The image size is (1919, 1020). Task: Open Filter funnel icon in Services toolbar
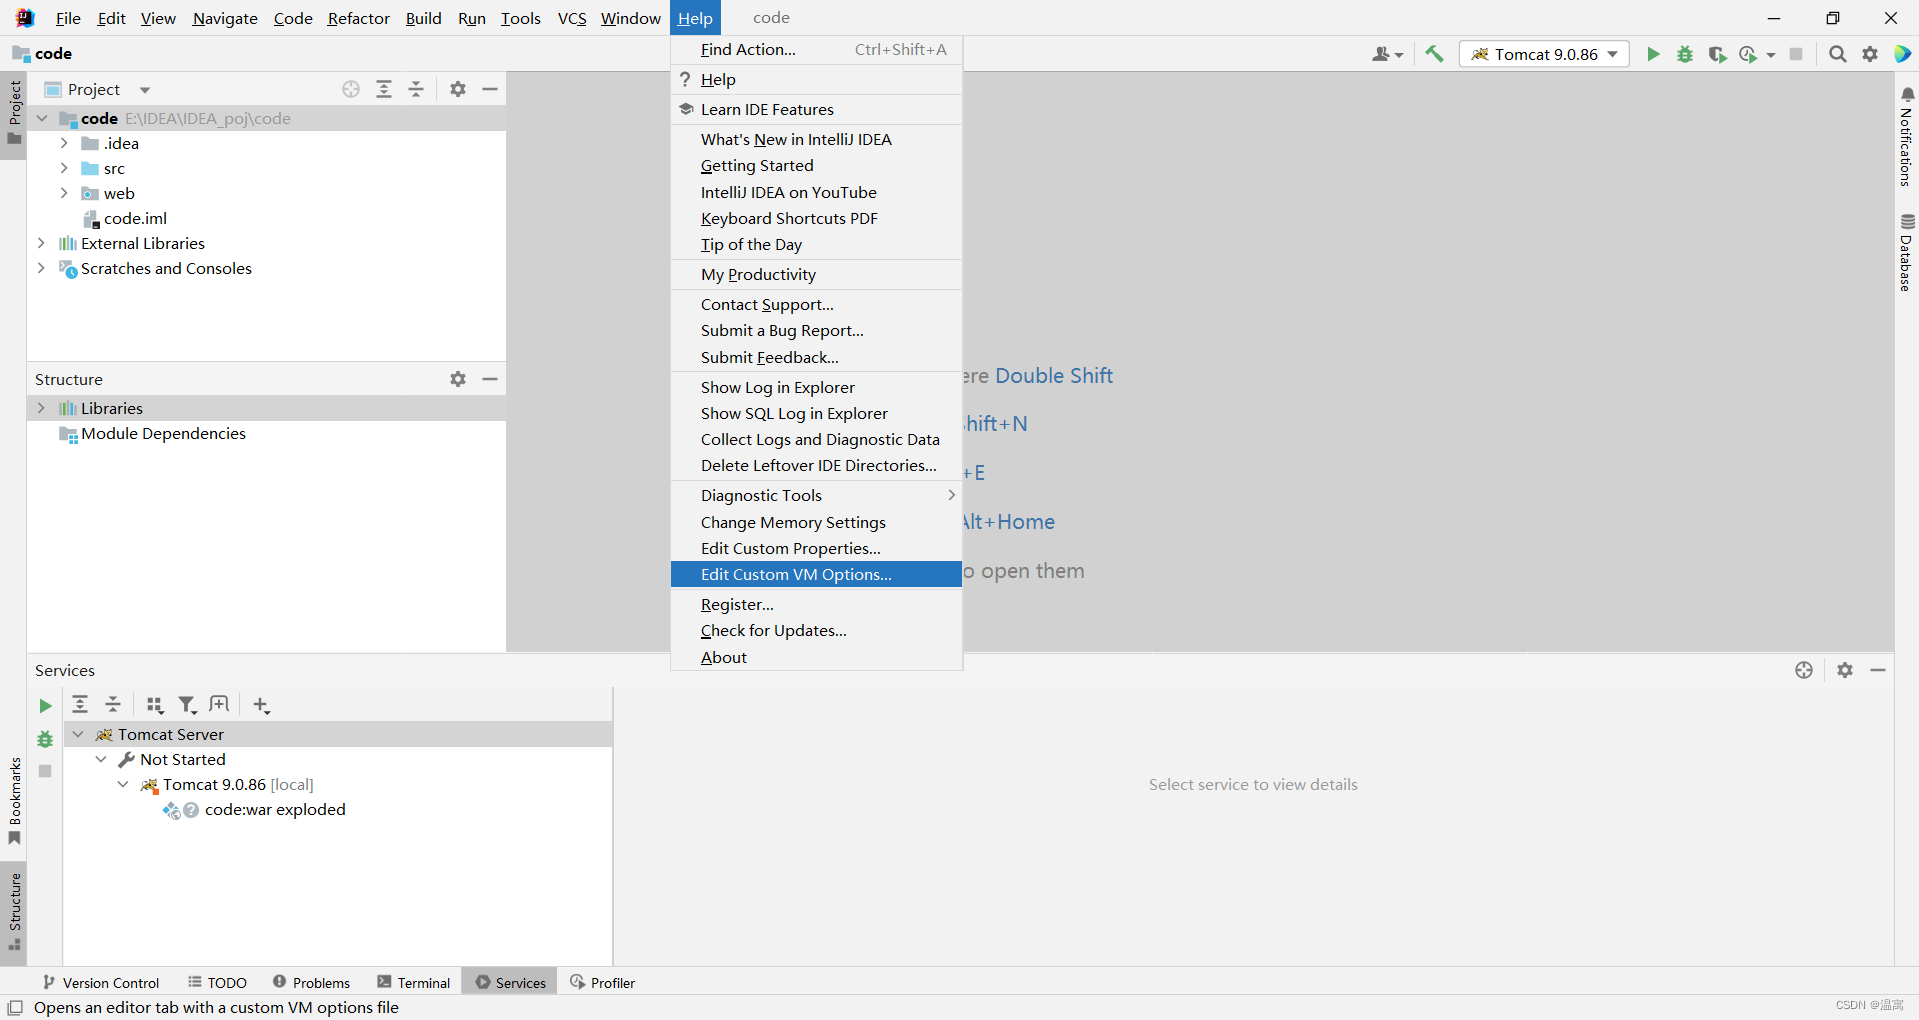[187, 705]
